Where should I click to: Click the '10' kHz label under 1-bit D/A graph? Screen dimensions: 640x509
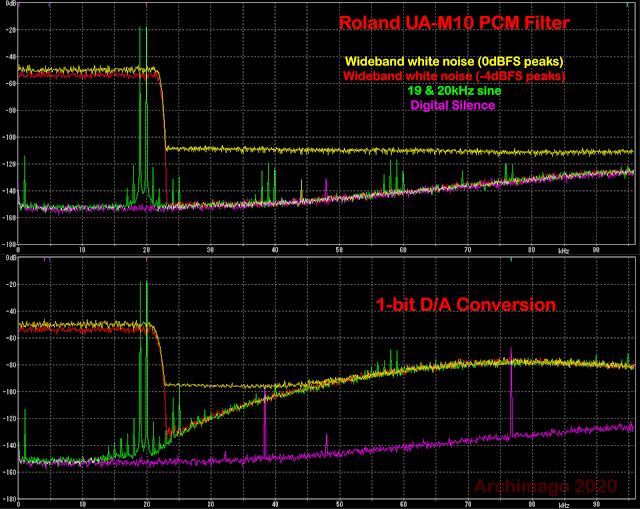click(82, 505)
